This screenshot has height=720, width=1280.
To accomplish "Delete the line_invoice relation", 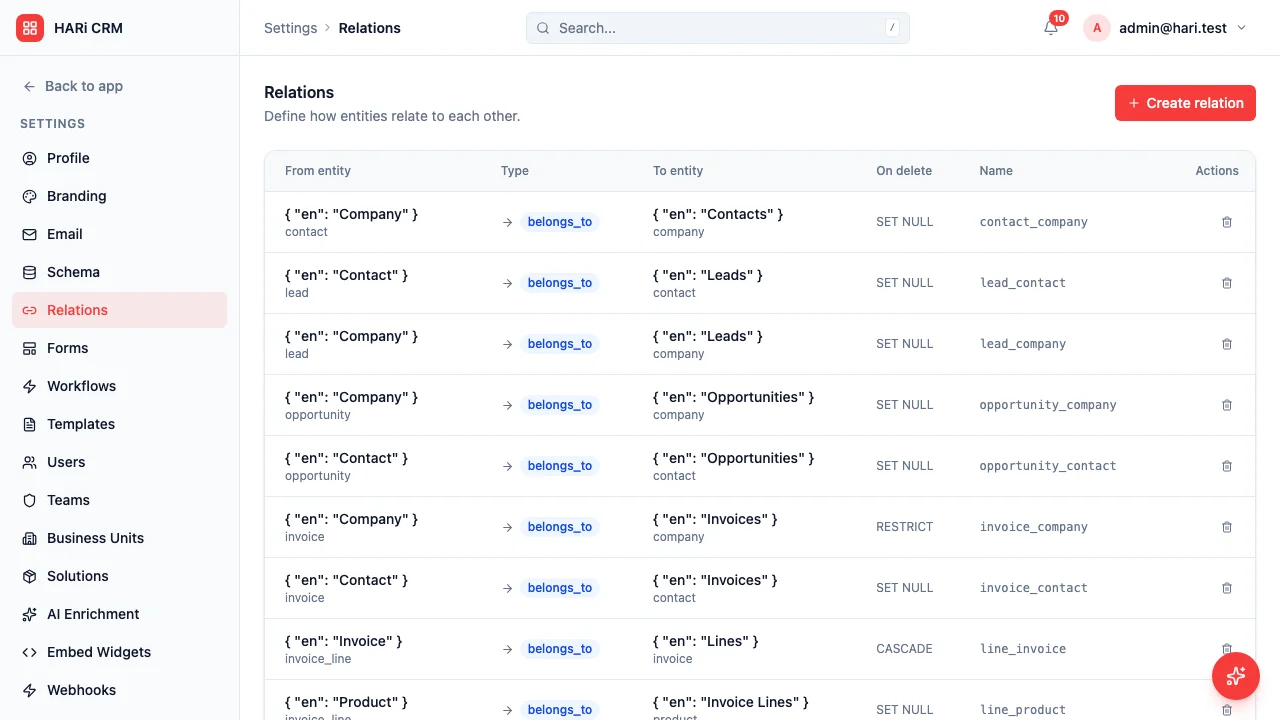I will click(x=1227, y=649).
